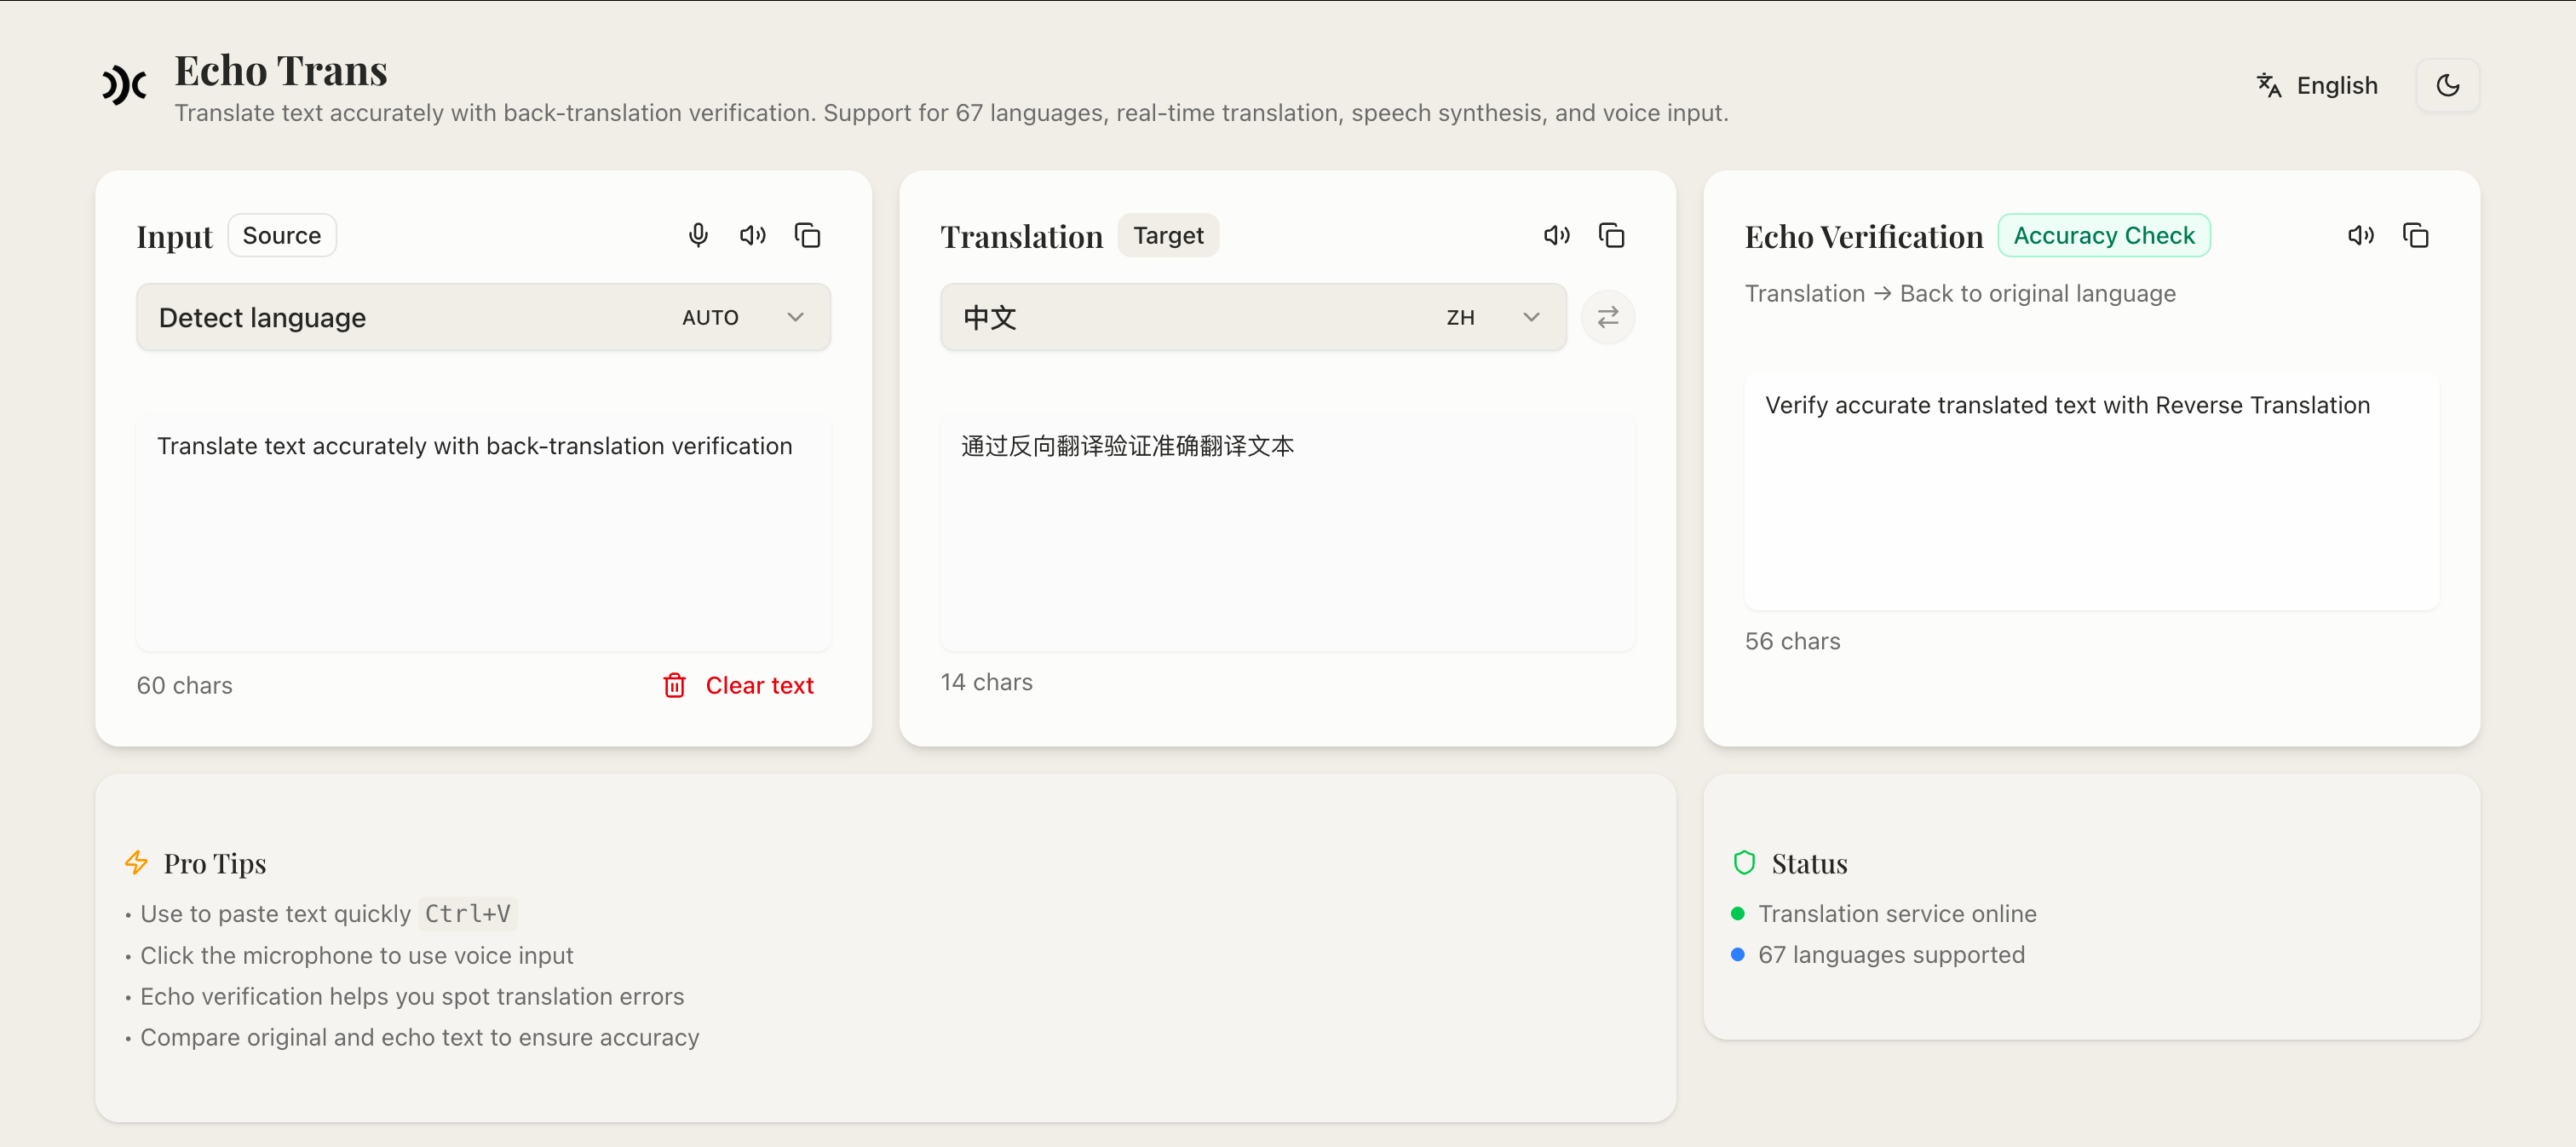Viewport: 2576px width, 1147px height.
Task: Toggle the Accuracy Check badge
Action: (2104, 234)
